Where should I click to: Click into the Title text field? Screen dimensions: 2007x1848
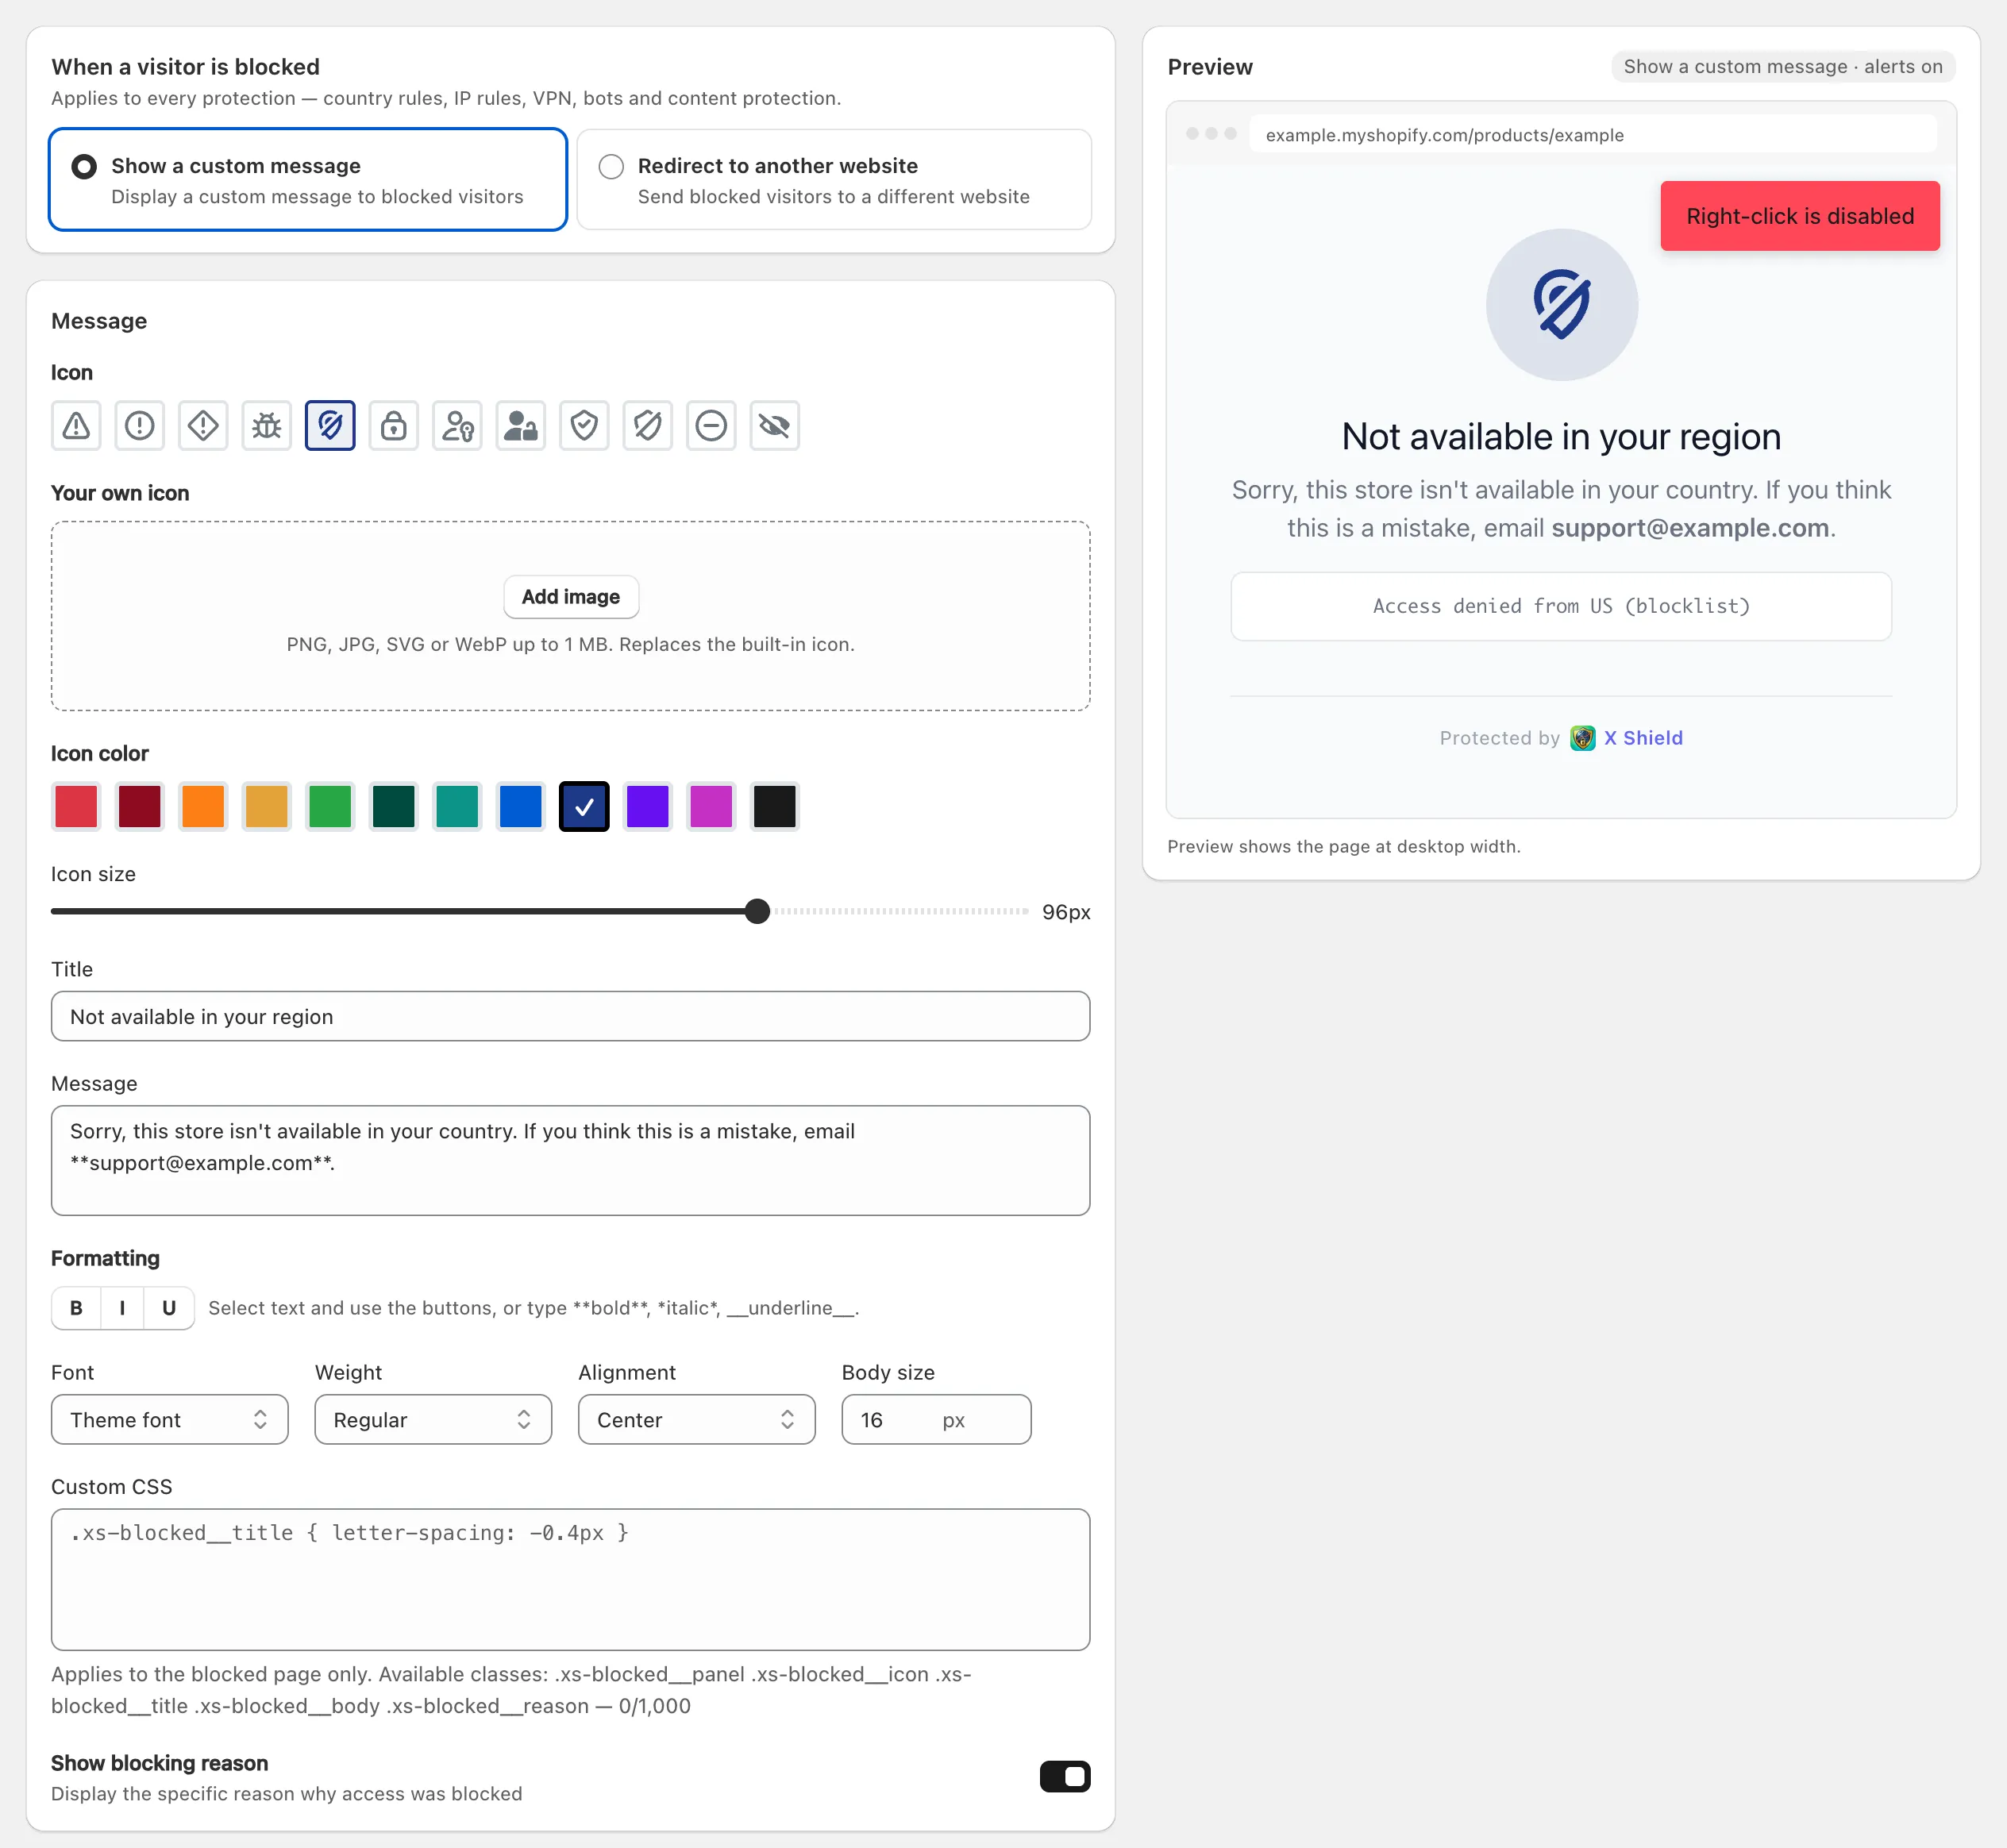click(x=571, y=1017)
